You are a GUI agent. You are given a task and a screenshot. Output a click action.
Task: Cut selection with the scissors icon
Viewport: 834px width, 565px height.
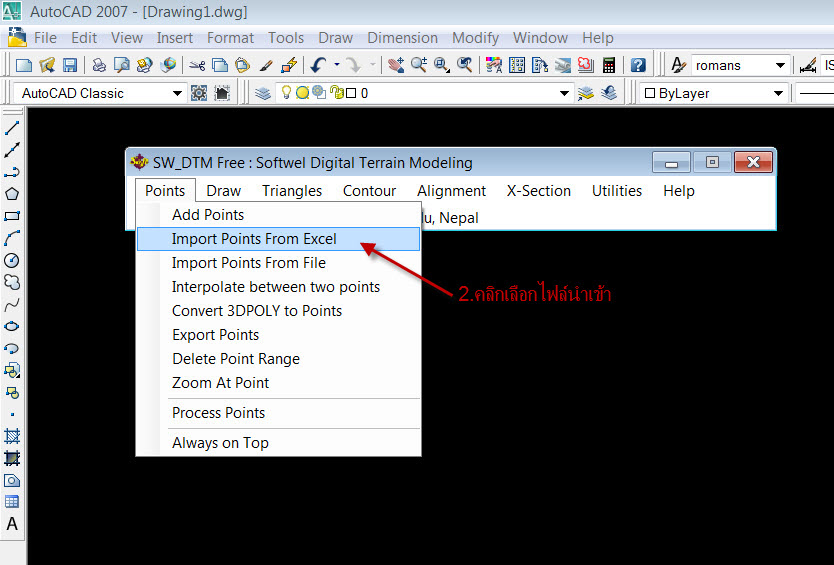pyautogui.click(x=197, y=65)
